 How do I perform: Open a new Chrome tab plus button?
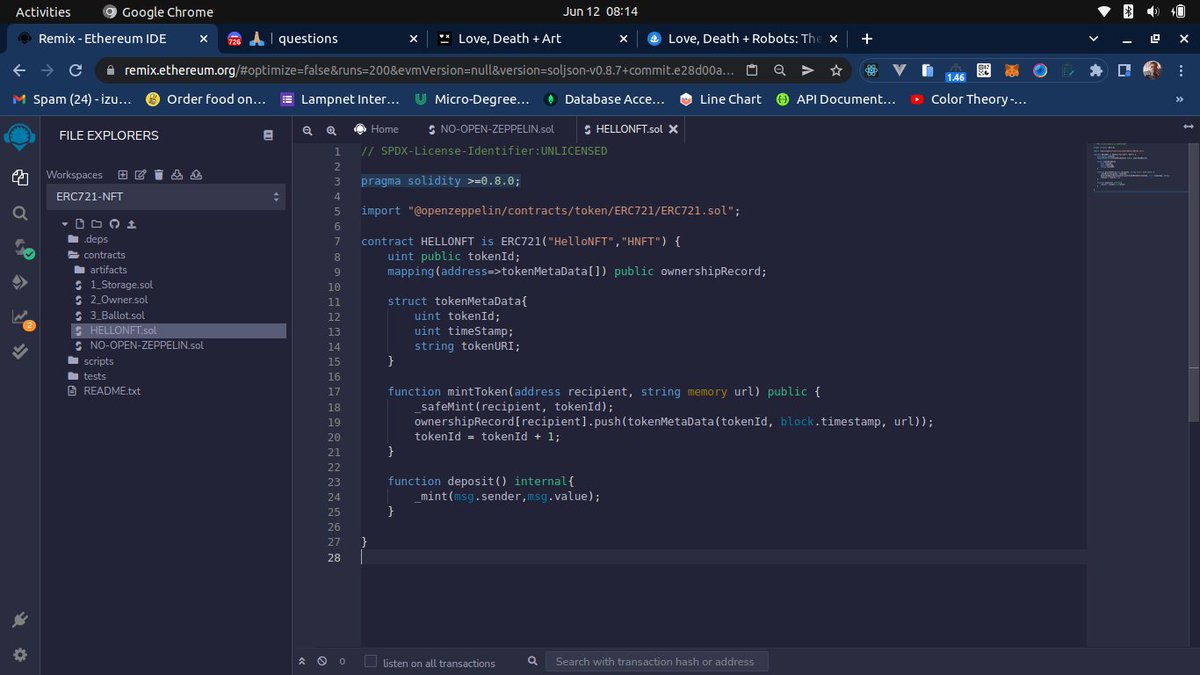tap(867, 39)
